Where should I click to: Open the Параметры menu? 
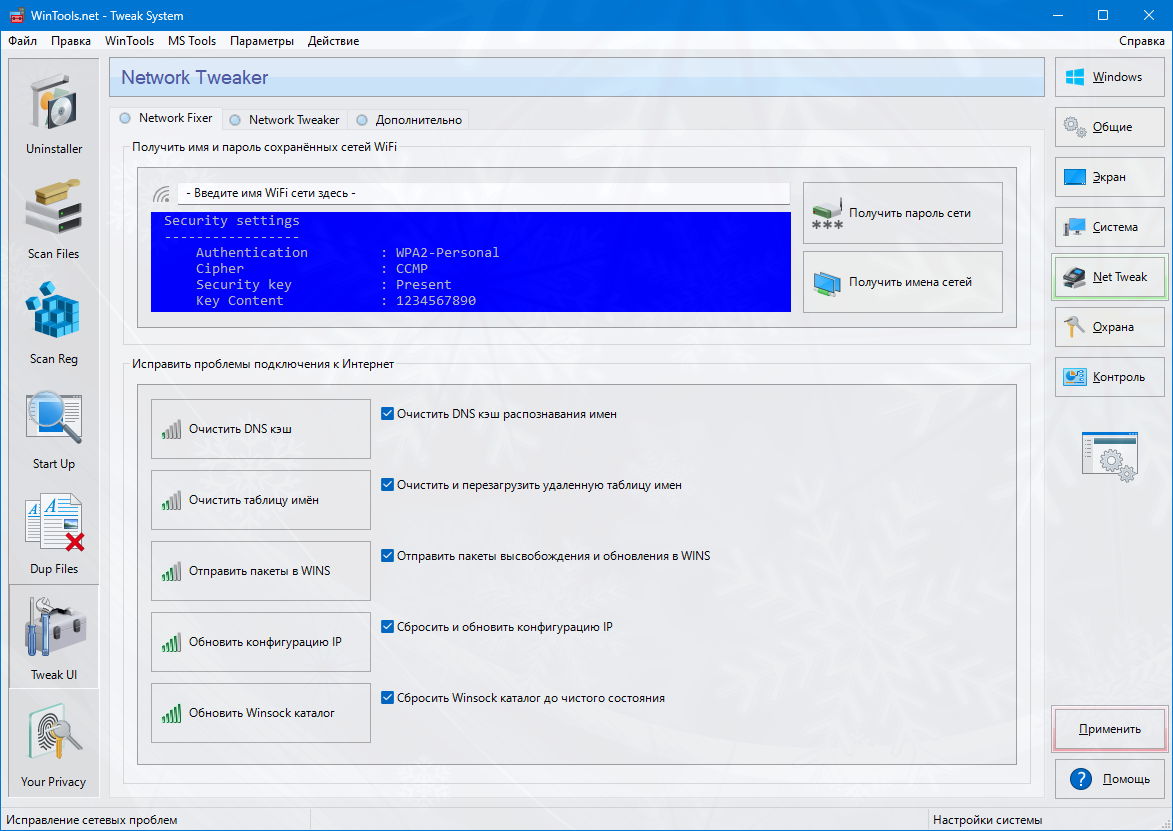tap(261, 41)
